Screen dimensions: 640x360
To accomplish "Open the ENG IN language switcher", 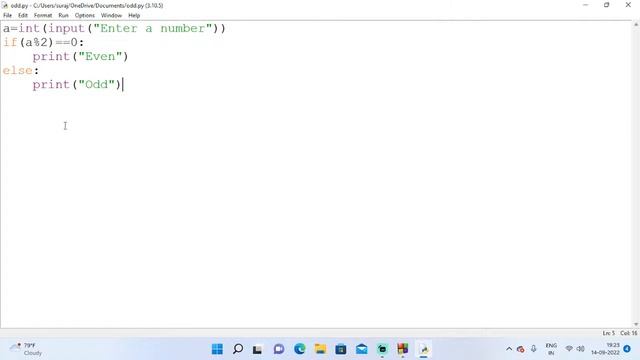I will click(x=551, y=349).
